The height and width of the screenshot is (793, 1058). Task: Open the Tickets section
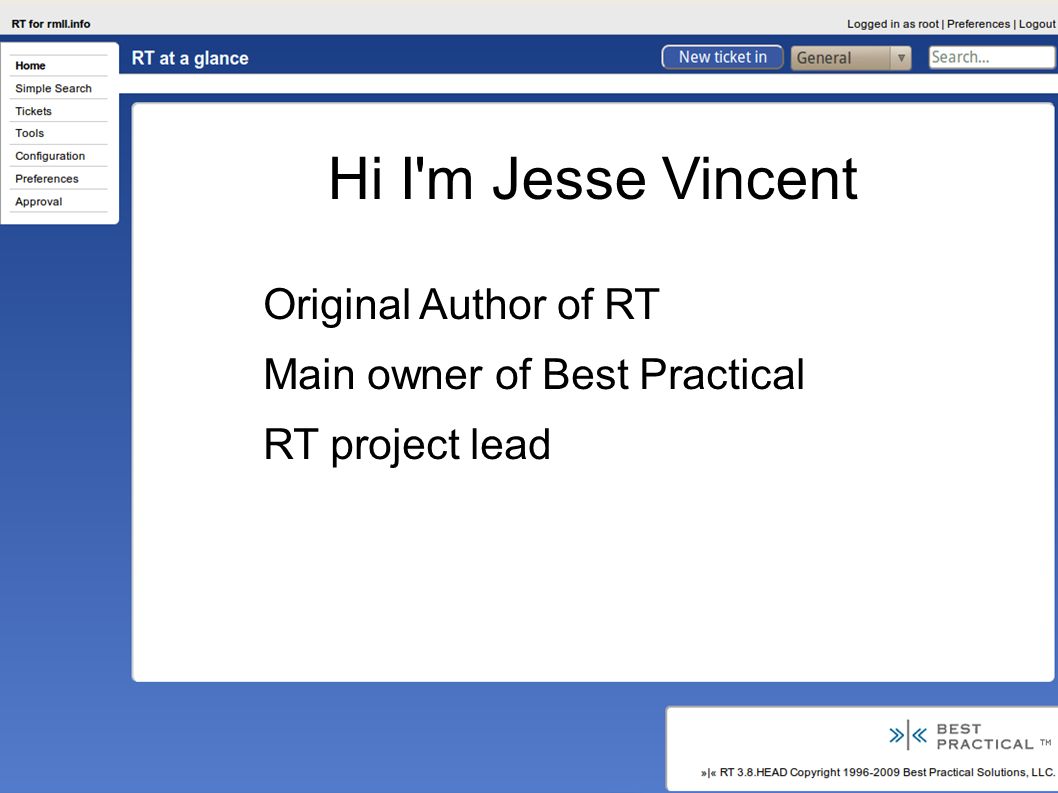(33, 111)
